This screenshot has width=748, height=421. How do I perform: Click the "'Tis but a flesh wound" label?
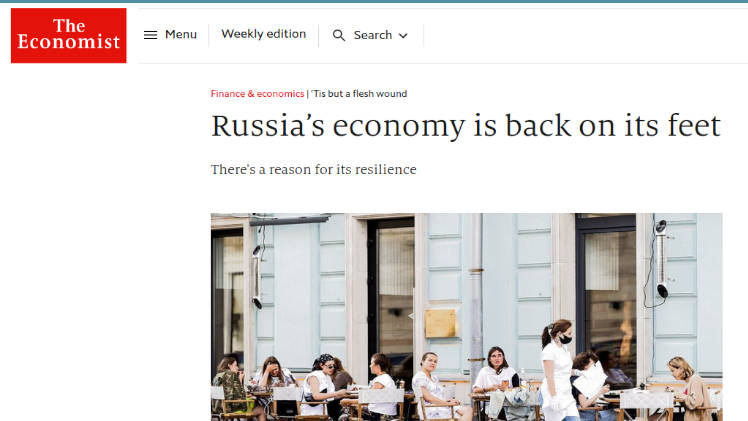pos(359,93)
